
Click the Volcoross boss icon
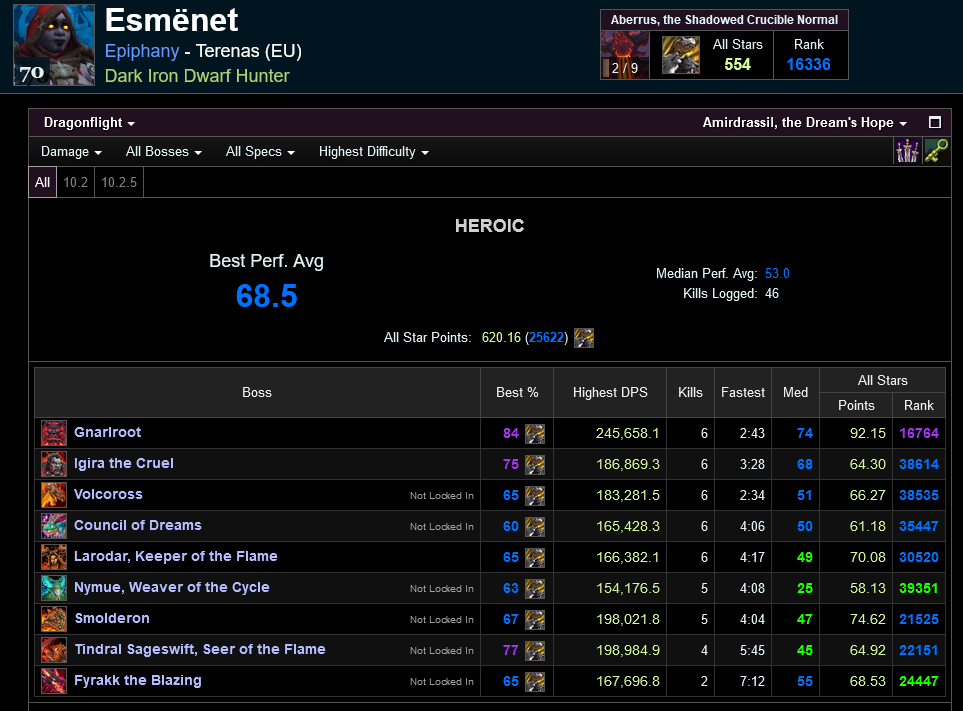click(x=54, y=495)
